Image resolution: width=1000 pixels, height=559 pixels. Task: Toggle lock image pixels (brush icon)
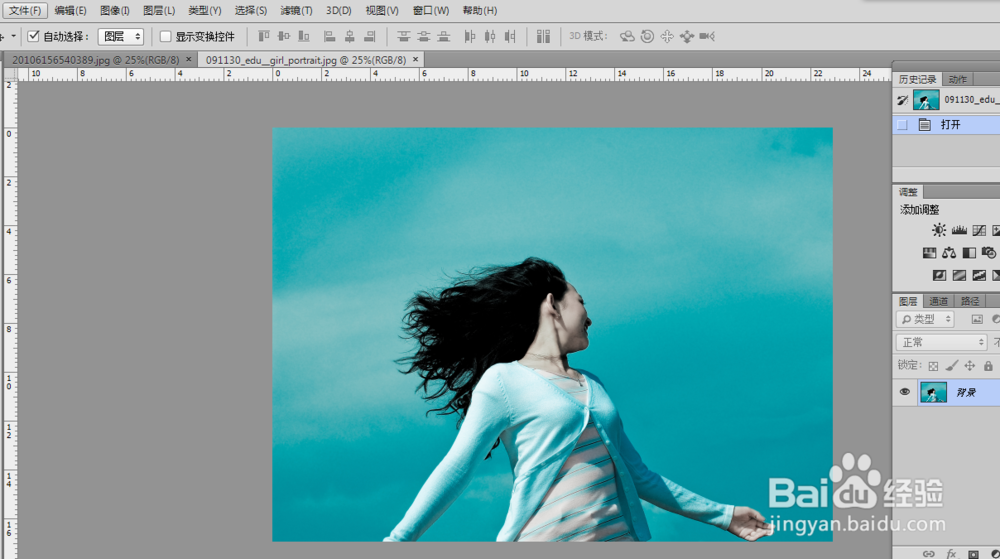[x=952, y=366]
